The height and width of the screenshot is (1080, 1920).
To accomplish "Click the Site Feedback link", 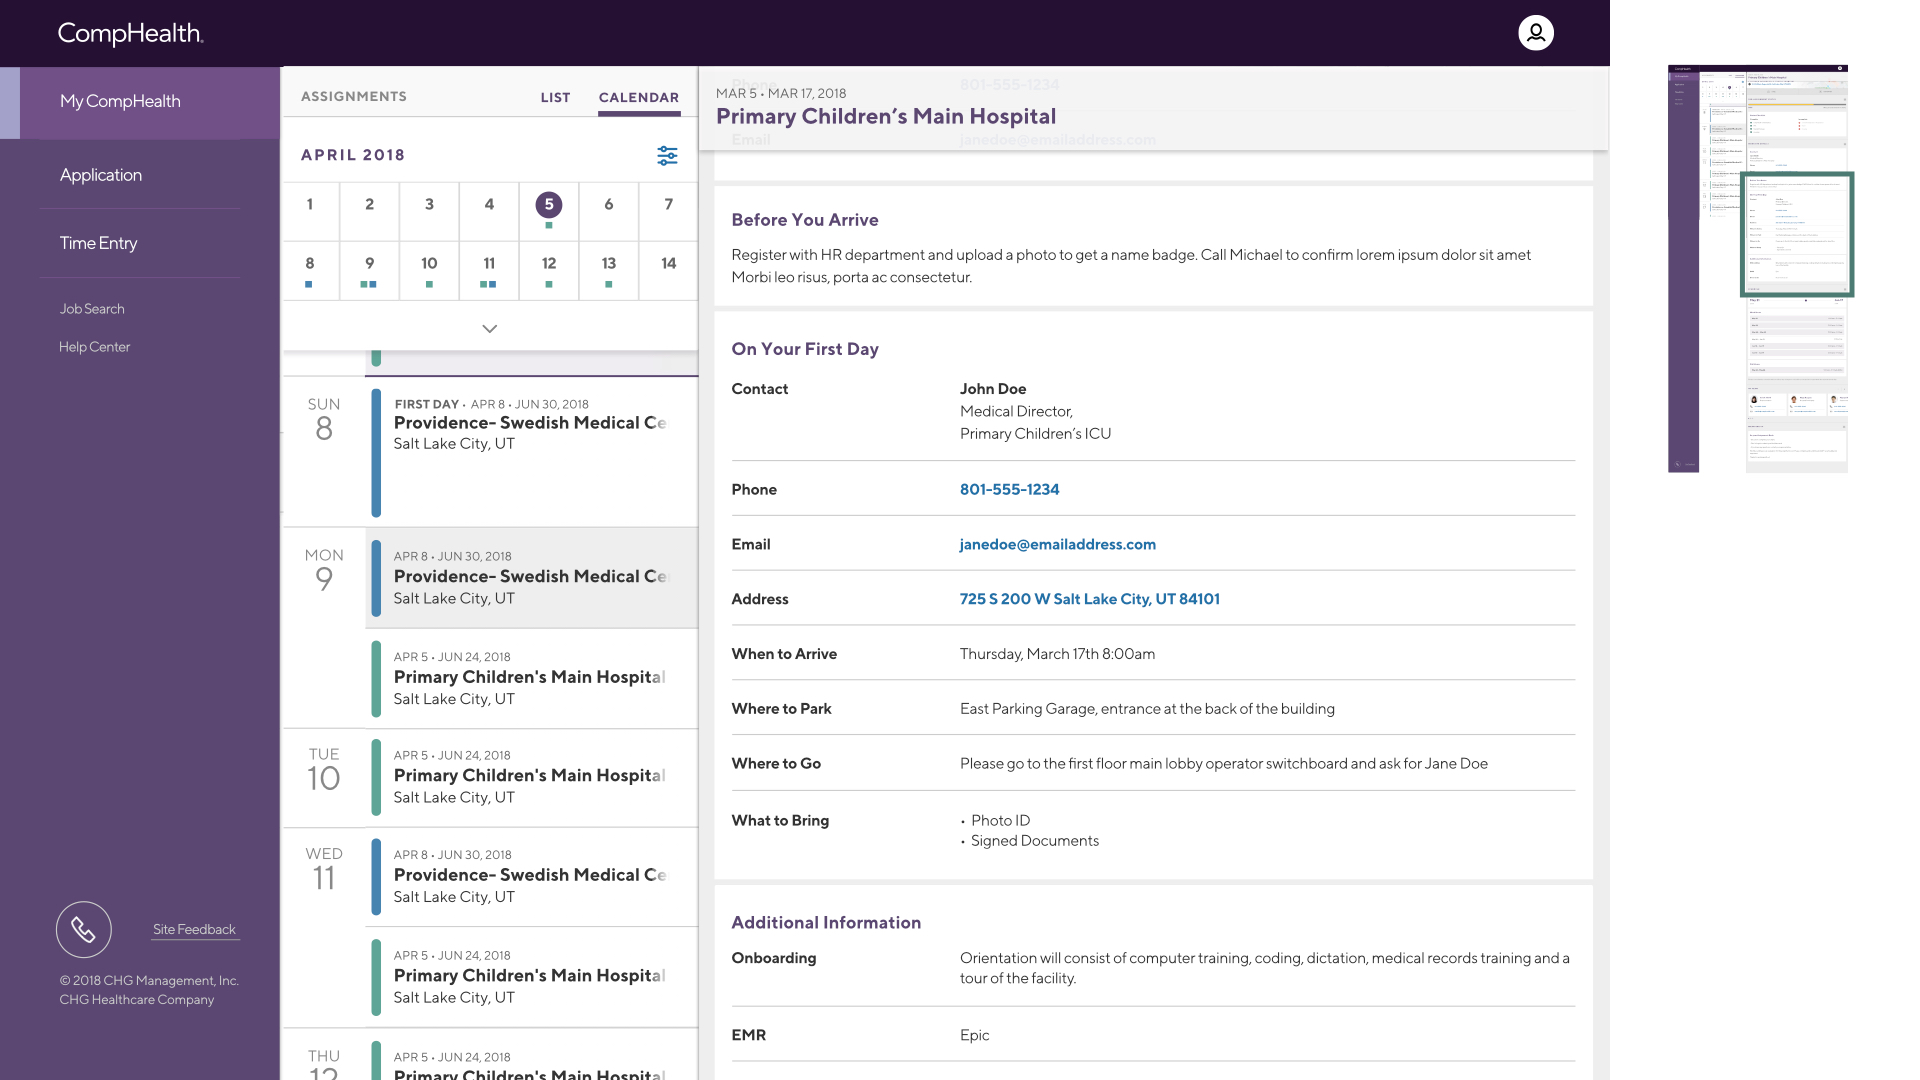I will 194,929.
